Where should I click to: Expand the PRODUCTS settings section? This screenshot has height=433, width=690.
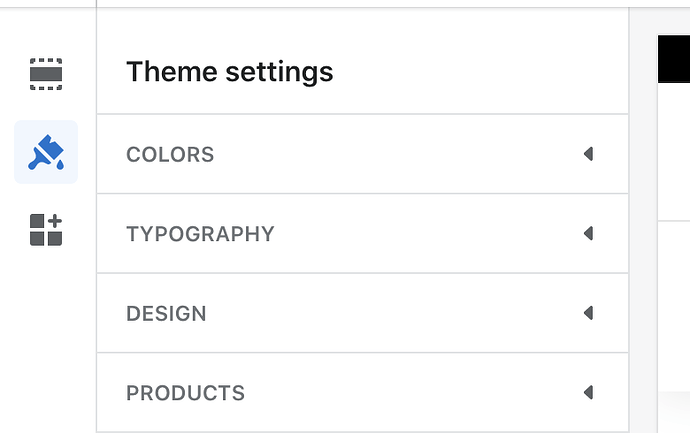click(362, 392)
